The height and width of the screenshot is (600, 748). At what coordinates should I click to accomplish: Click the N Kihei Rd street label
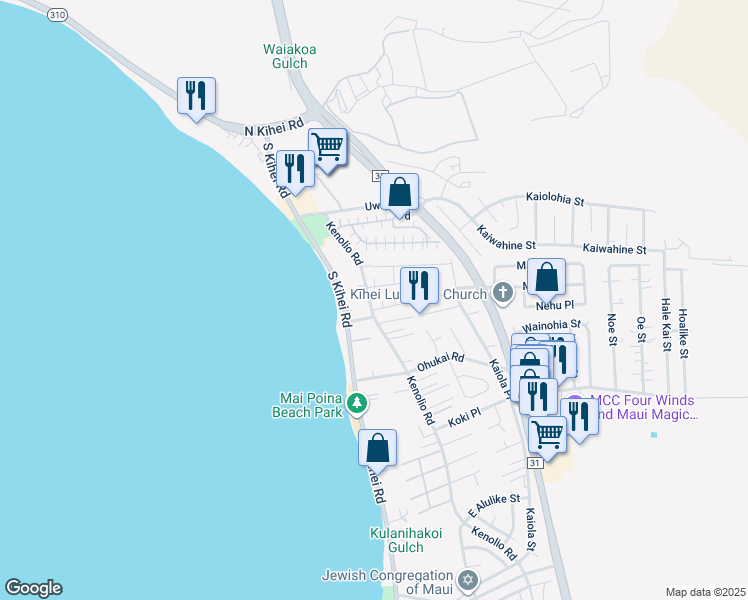pos(274,127)
